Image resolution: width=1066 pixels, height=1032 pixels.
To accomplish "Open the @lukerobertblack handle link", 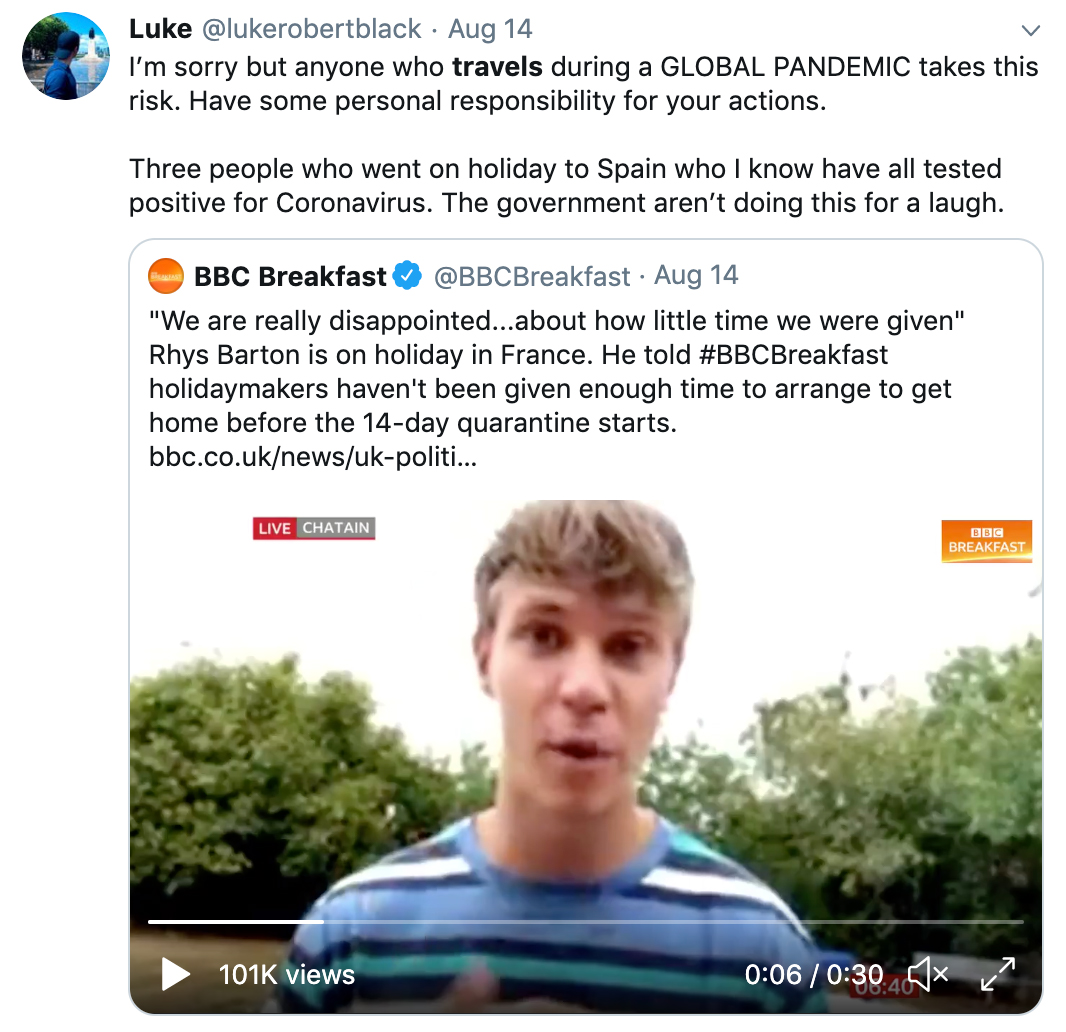I will click(x=312, y=29).
